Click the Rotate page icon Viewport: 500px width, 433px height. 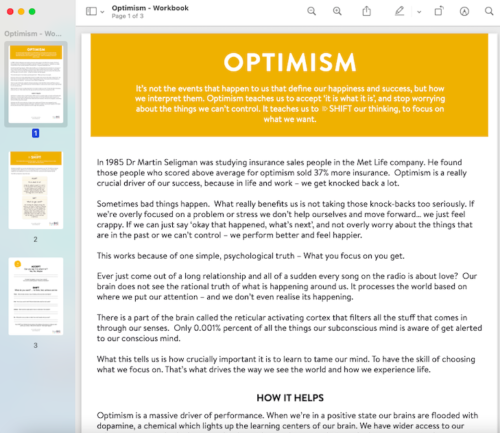click(439, 11)
